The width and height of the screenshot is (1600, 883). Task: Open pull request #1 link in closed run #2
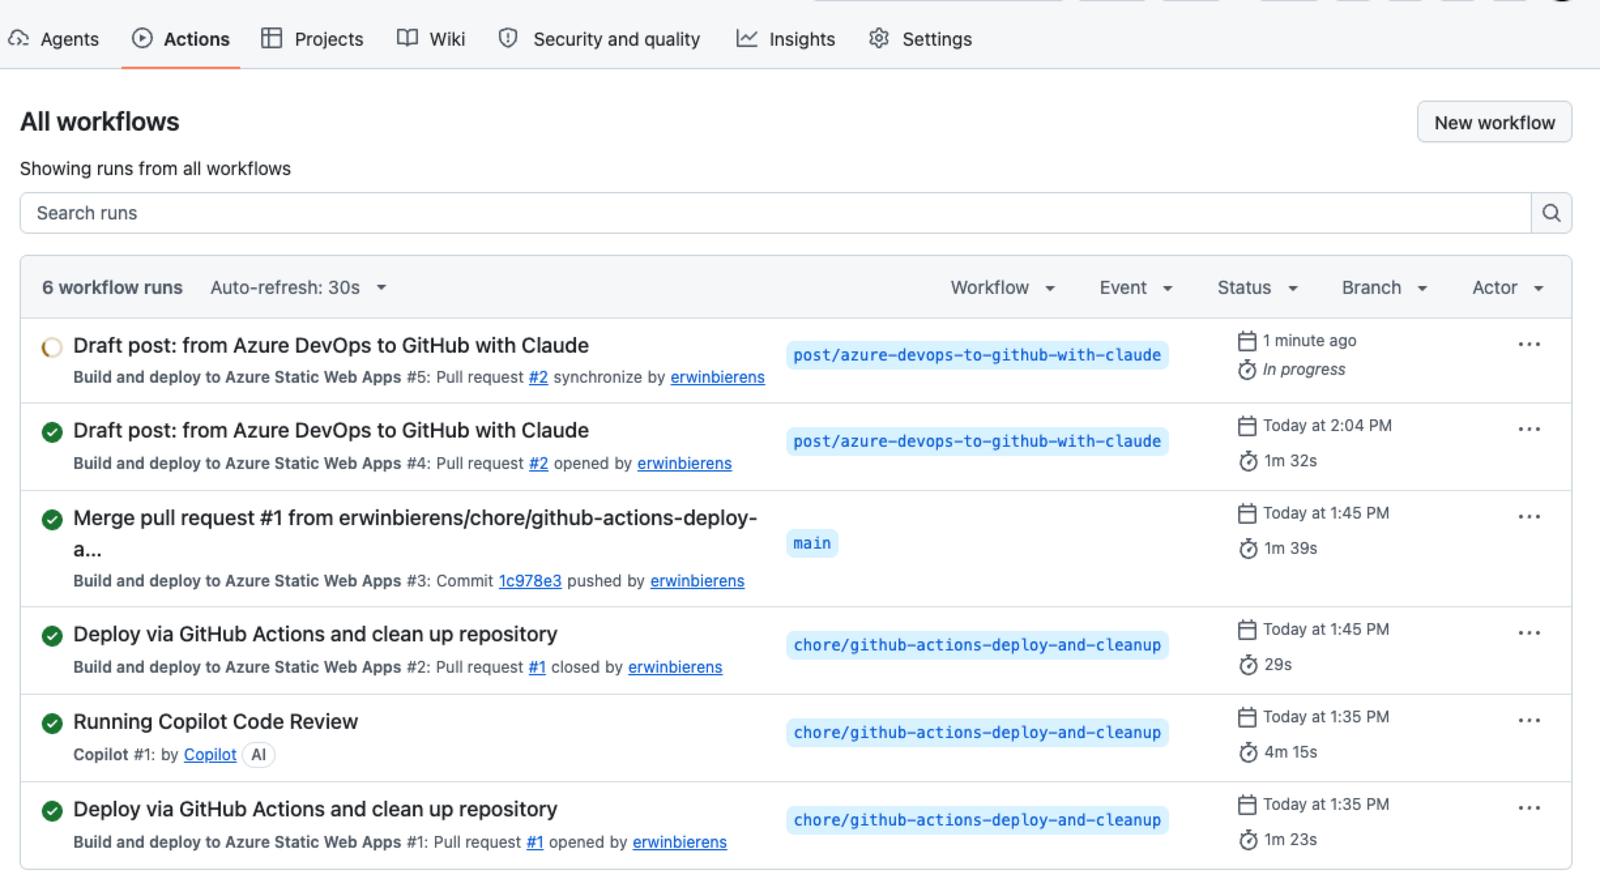[x=537, y=667]
